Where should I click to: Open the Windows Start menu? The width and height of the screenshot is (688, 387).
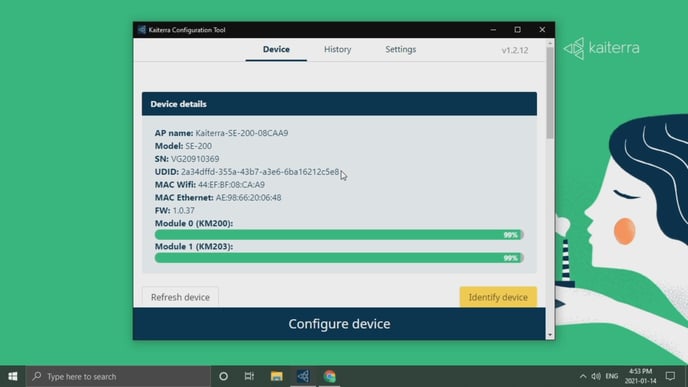[13, 376]
